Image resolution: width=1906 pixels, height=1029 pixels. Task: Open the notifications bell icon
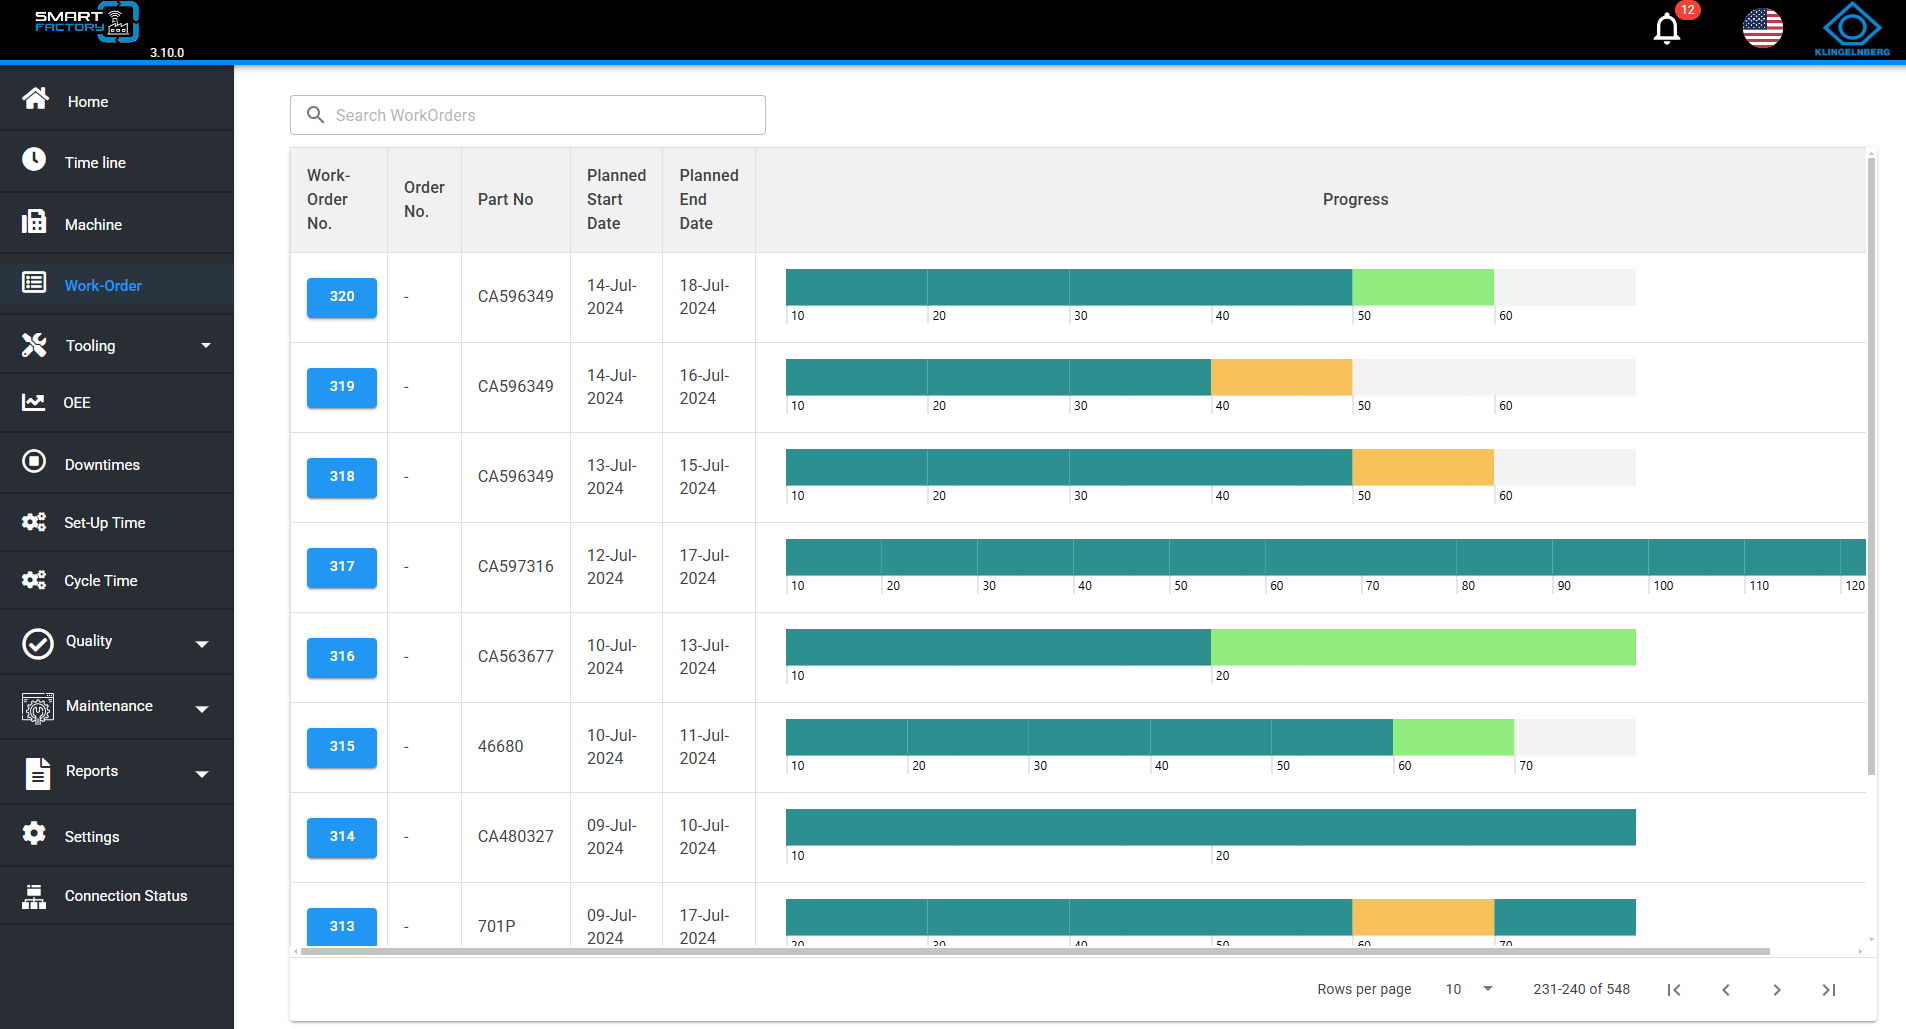click(1667, 28)
